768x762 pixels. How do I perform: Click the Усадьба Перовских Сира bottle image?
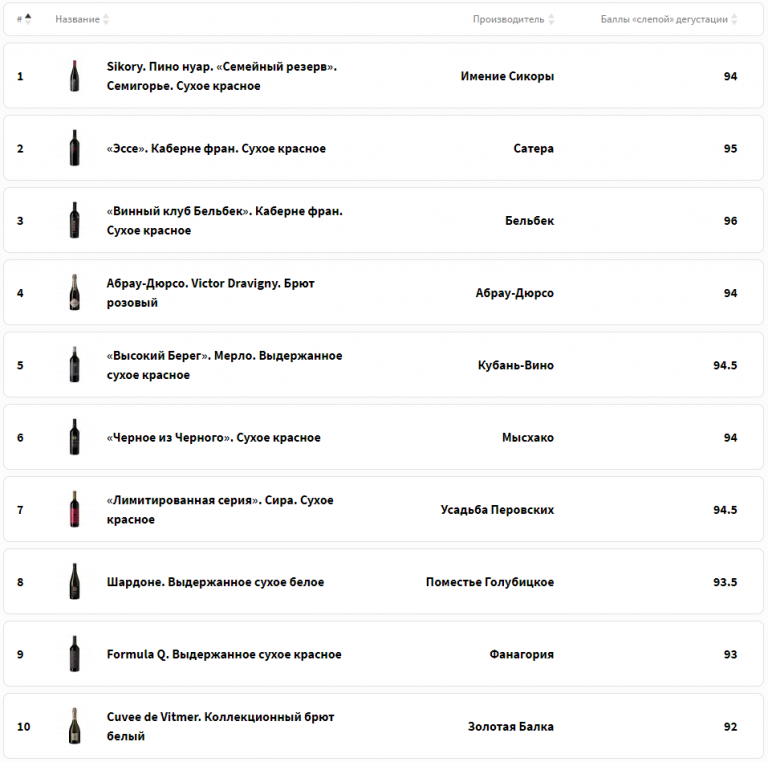point(74,510)
